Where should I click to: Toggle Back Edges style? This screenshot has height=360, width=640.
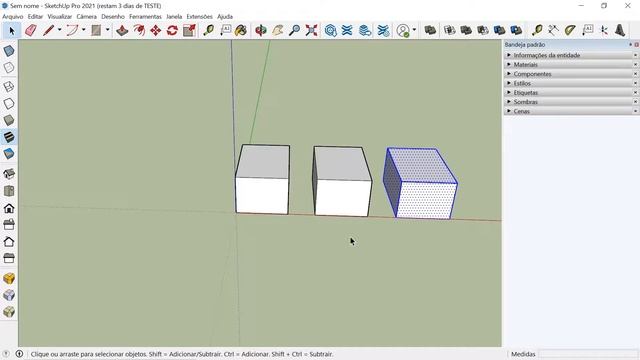[9, 67]
